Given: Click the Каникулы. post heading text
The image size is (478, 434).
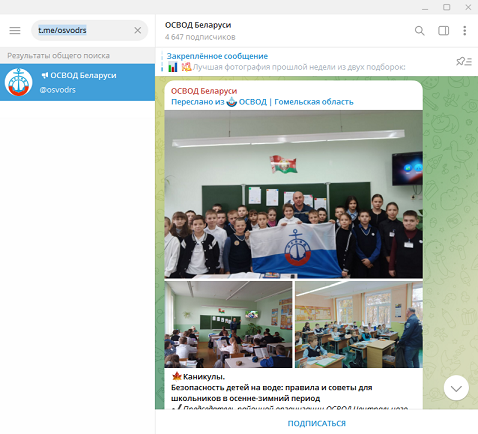Looking at the screenshot, I should pos(204,377).
